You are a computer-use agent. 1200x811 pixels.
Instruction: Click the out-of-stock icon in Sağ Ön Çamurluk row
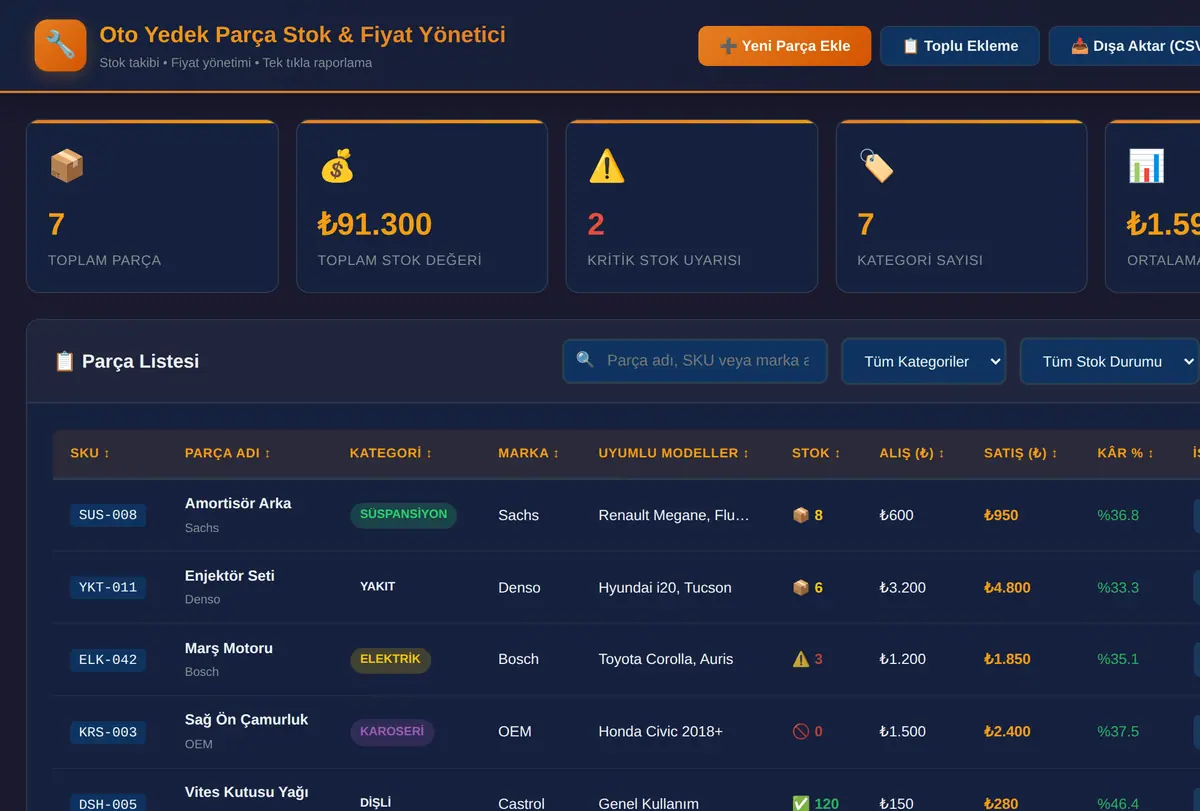(x=800, y=731)
